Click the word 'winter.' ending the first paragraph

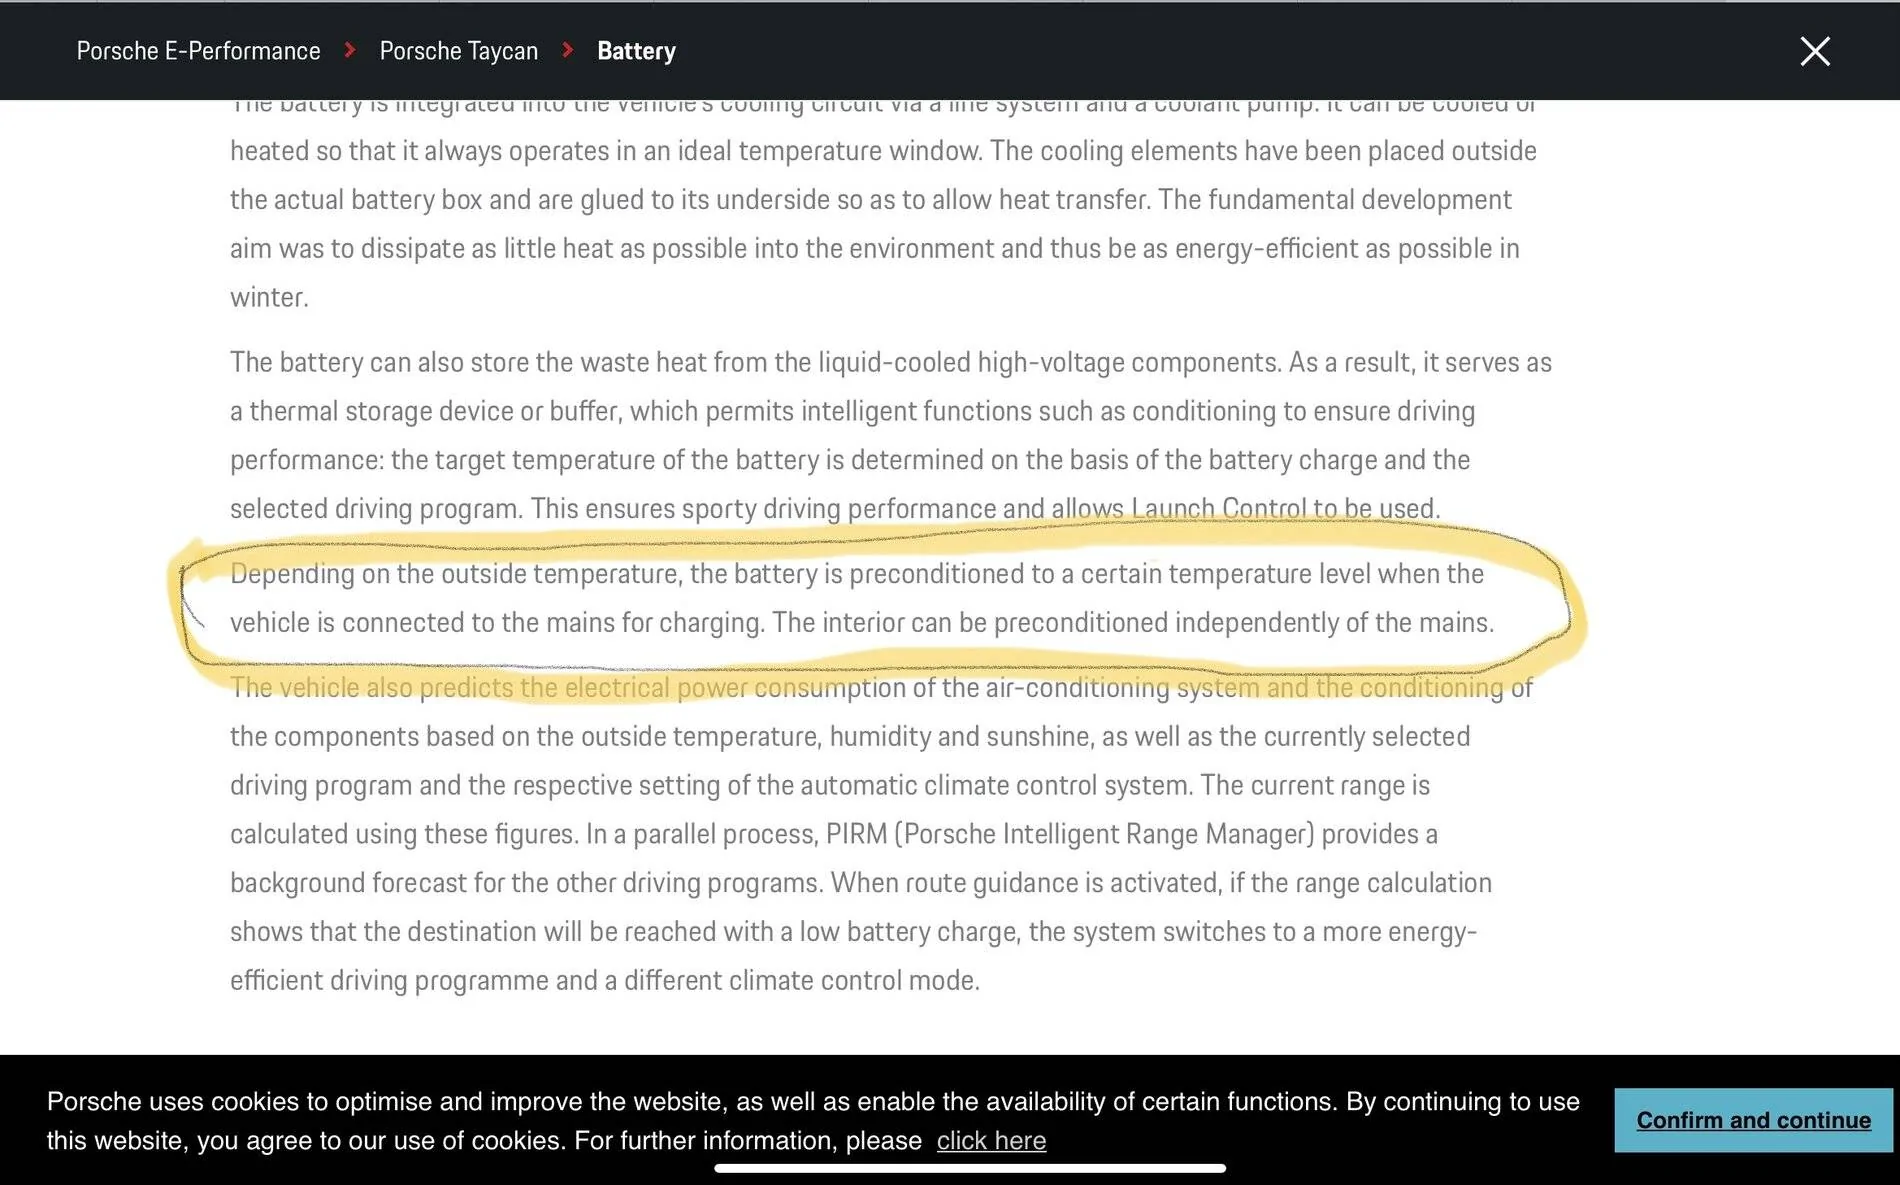(x=269, y=297)
